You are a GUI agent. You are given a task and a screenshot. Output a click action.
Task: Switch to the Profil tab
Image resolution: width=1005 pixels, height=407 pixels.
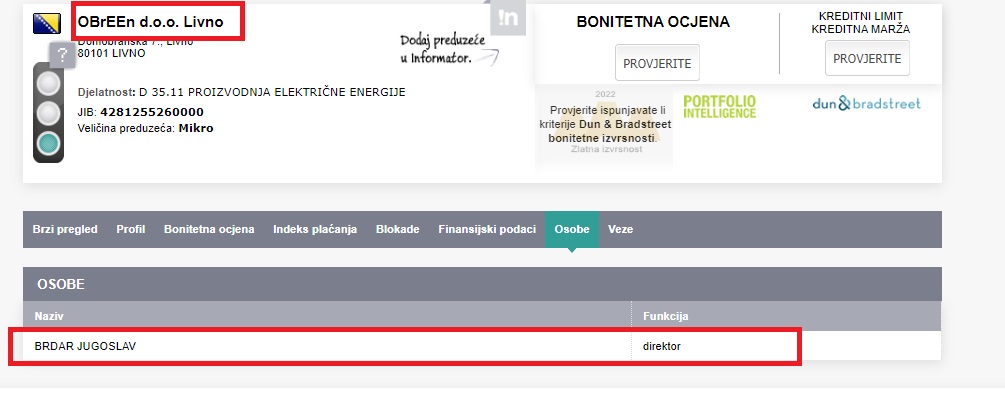click(131, 229)
